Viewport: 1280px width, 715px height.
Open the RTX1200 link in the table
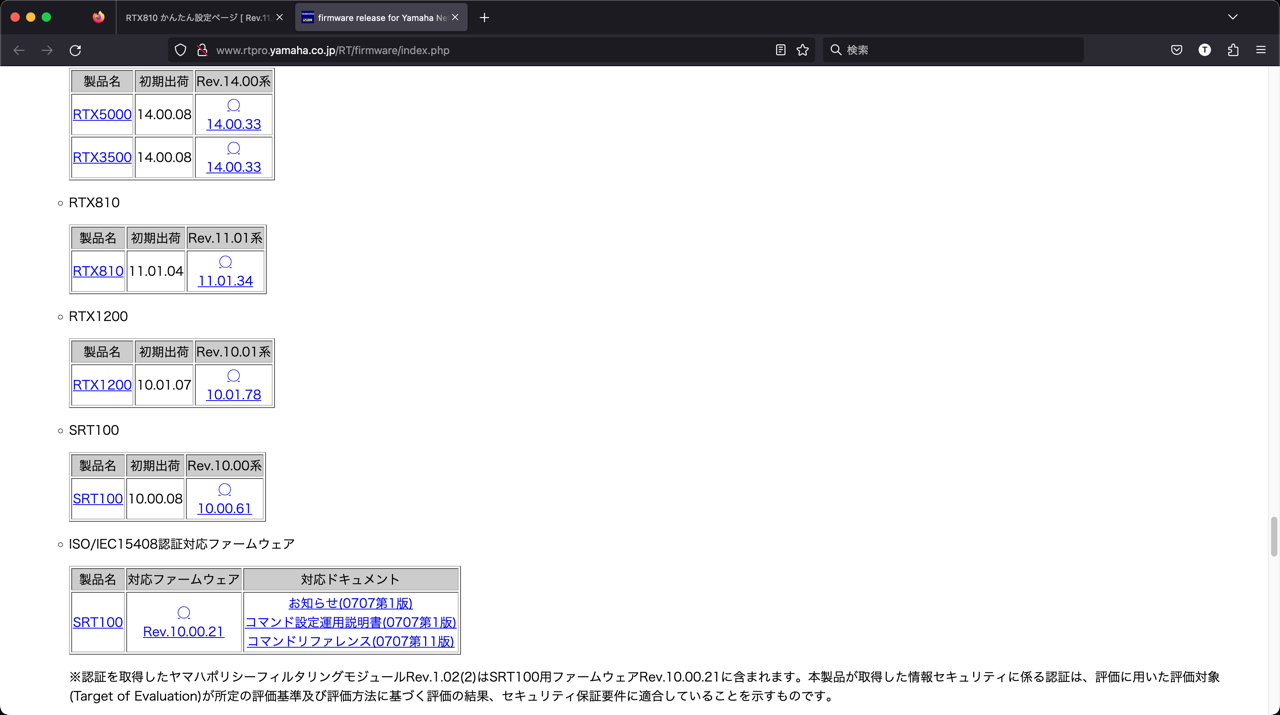click(x=102, y=385)
